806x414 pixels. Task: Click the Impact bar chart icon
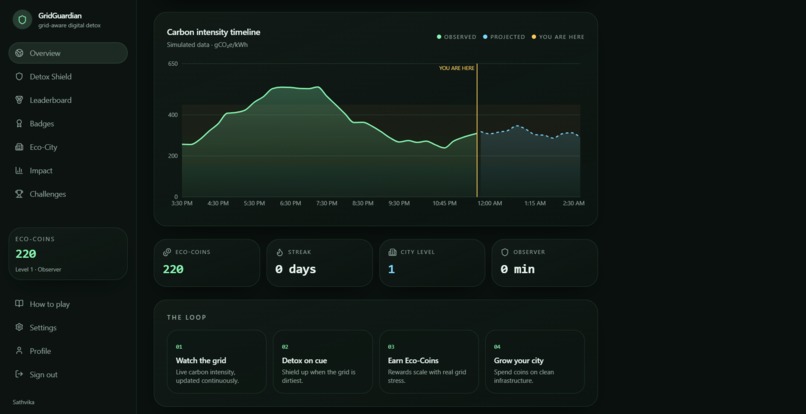(x=19, y=170)
